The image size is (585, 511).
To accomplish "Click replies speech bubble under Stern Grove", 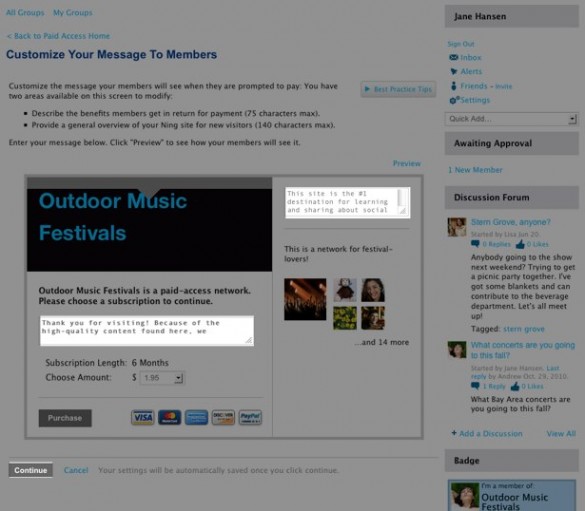I will click(475, 244).
